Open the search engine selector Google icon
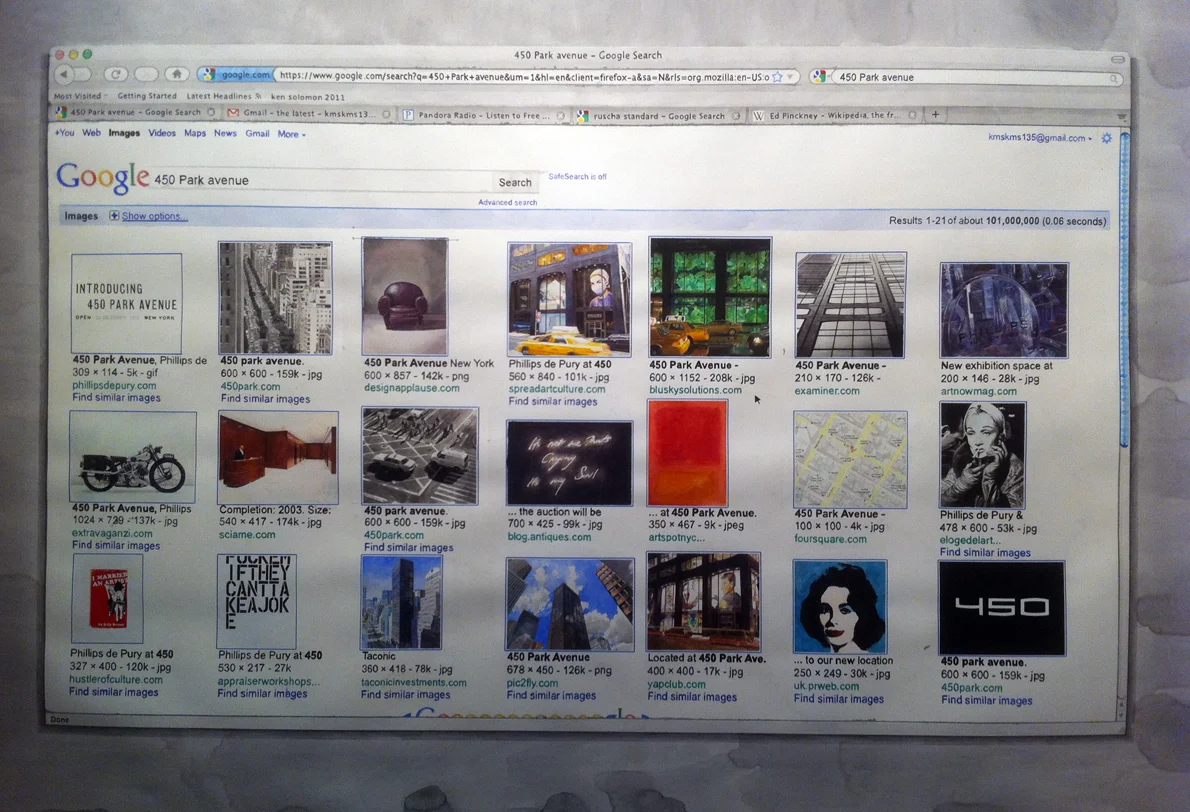1190x812 pixels. coord(818,77)
